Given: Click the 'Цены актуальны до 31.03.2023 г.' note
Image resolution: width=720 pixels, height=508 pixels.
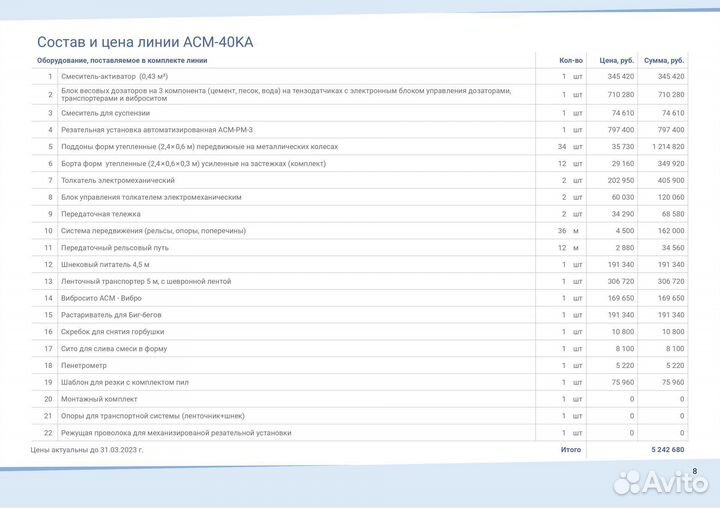Looking at the screenshot, I should point(87,450).
